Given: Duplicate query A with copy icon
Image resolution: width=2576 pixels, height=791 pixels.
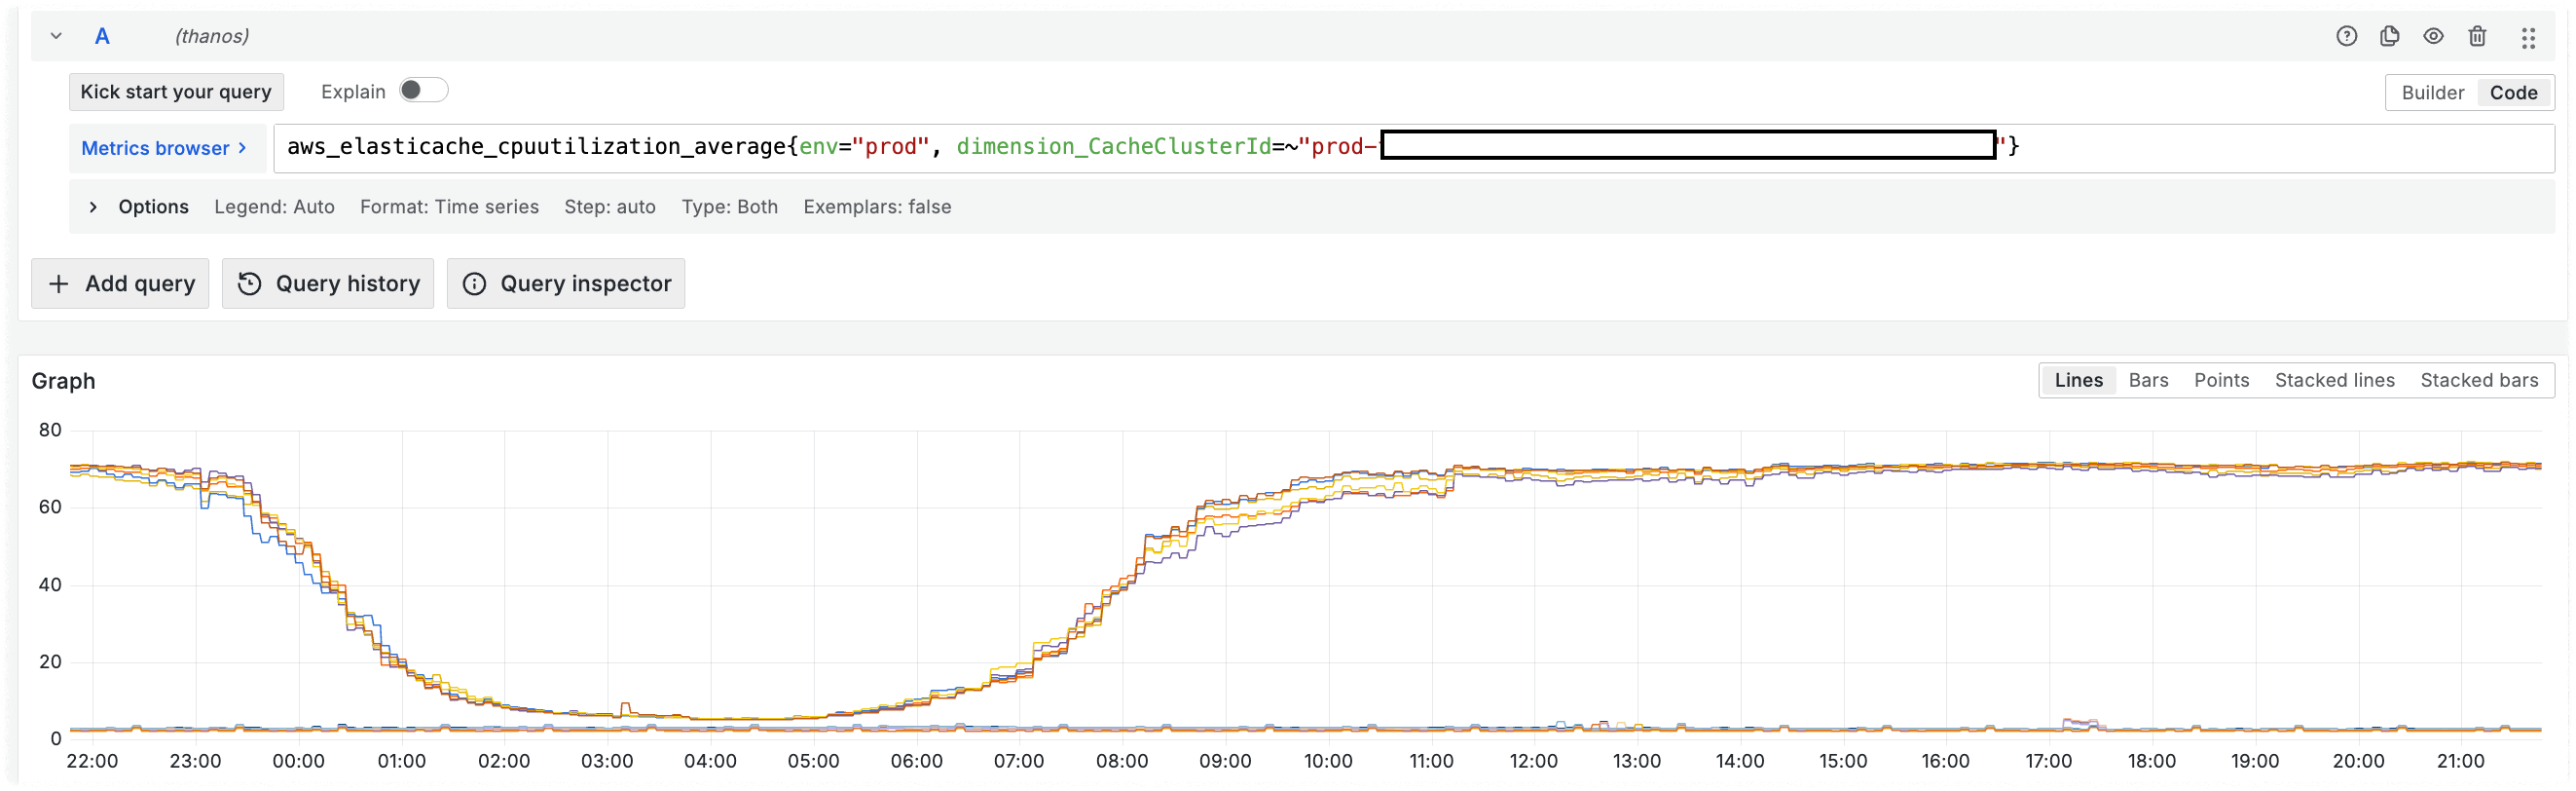Looking at the screenshot, I should click(2390, 36).
